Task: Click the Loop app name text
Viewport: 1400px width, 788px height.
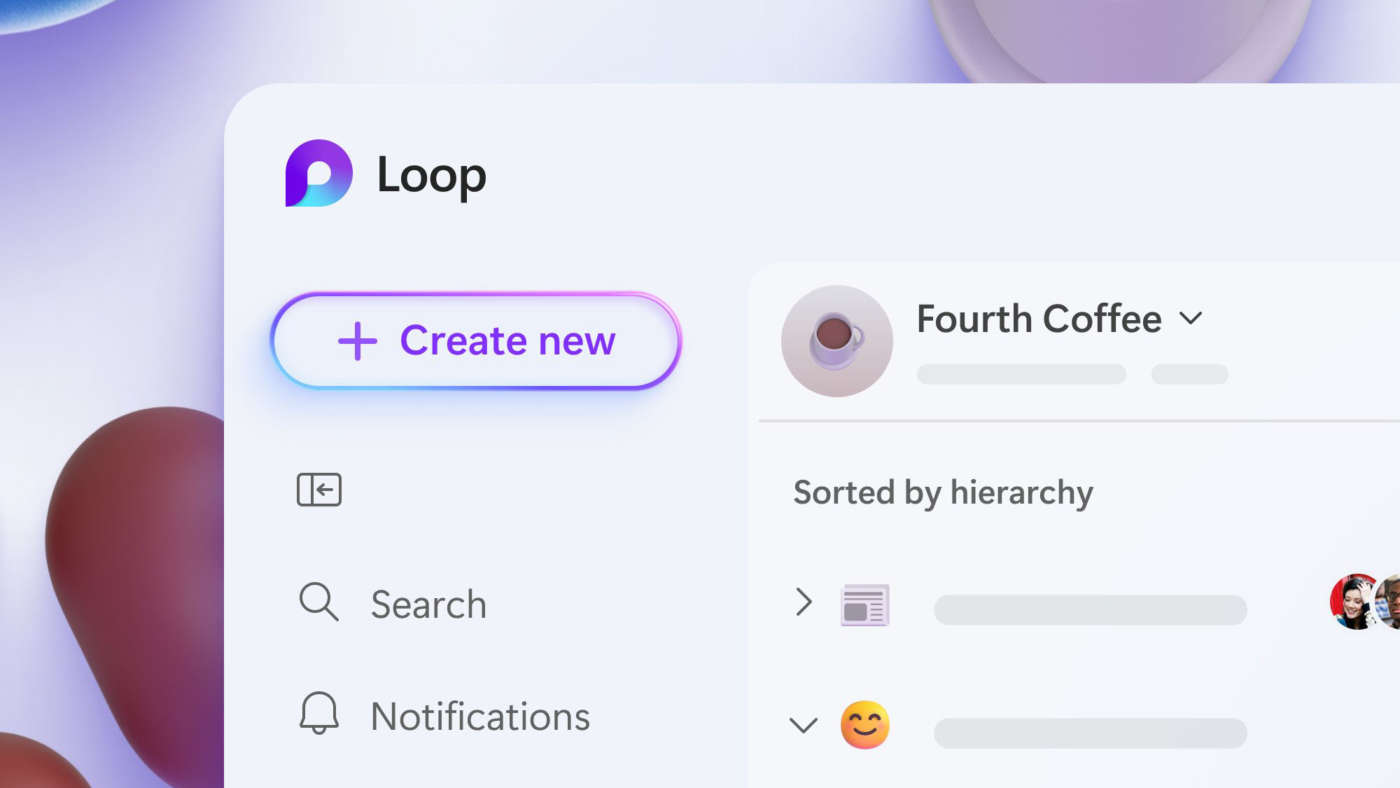Action: click(x=431, y=176)
